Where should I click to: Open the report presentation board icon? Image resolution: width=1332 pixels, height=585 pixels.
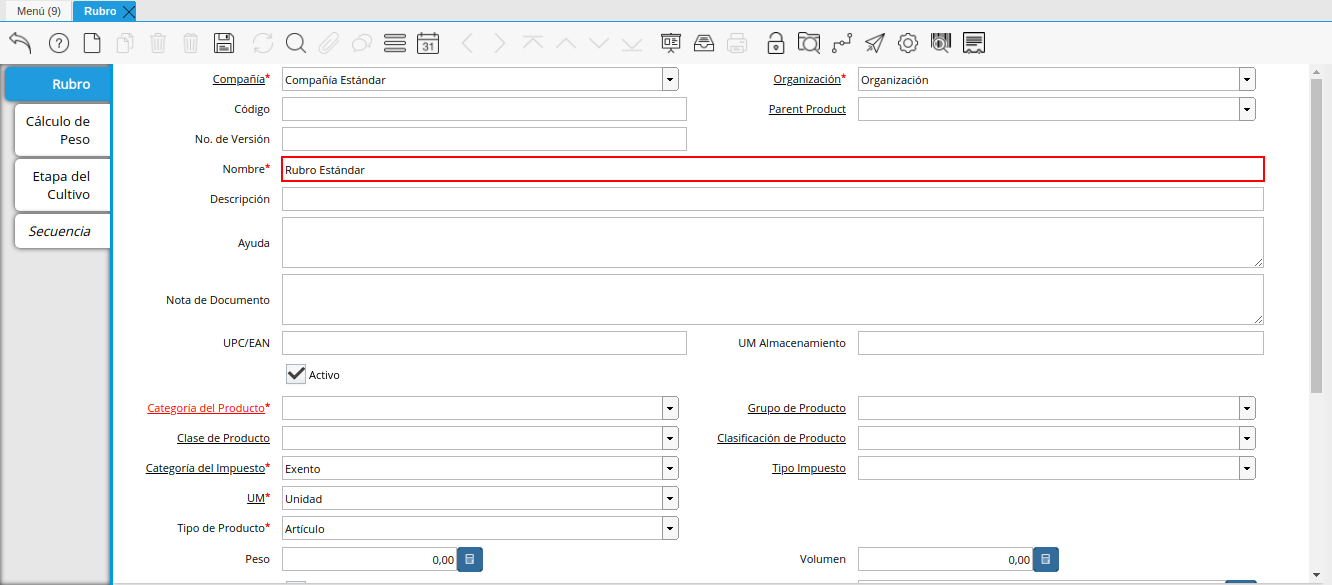coord(671,43)
